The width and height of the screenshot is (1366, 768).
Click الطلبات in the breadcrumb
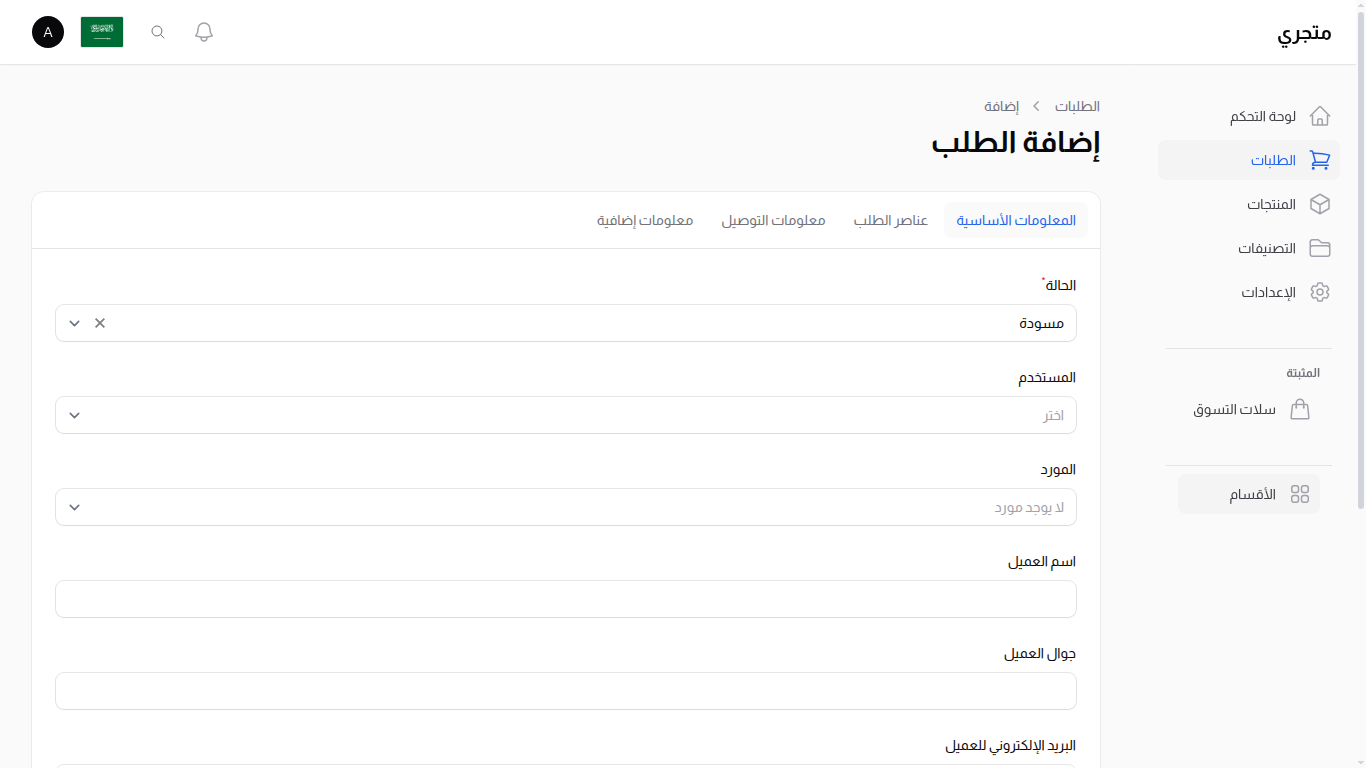coord(1075,106)
